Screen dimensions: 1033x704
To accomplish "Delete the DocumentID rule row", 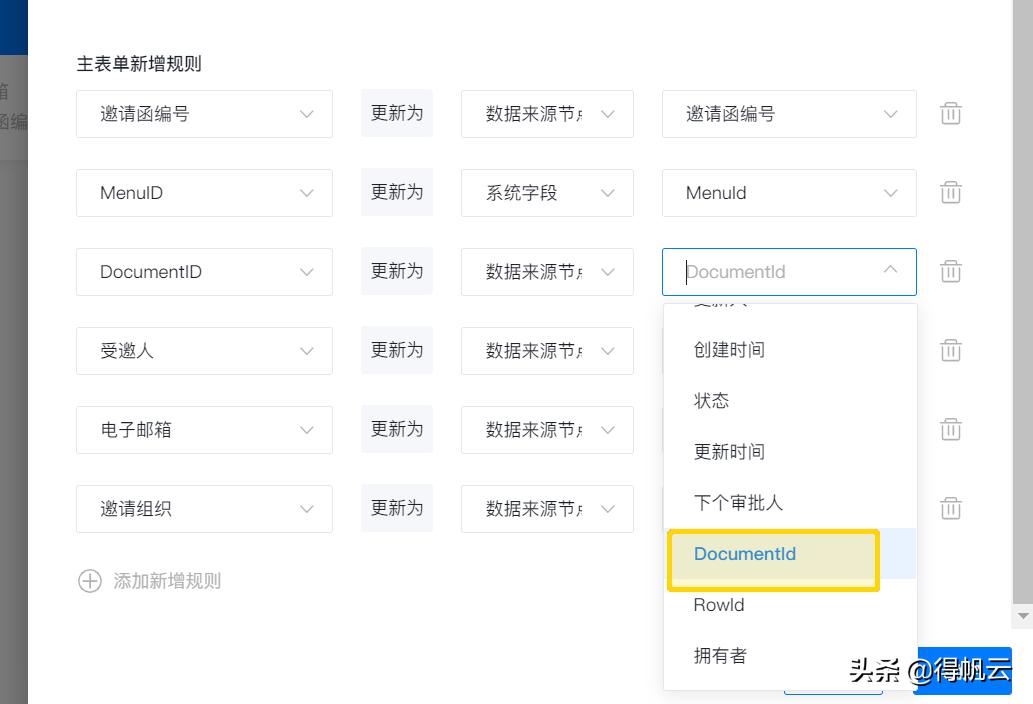I will click(950, 271).
